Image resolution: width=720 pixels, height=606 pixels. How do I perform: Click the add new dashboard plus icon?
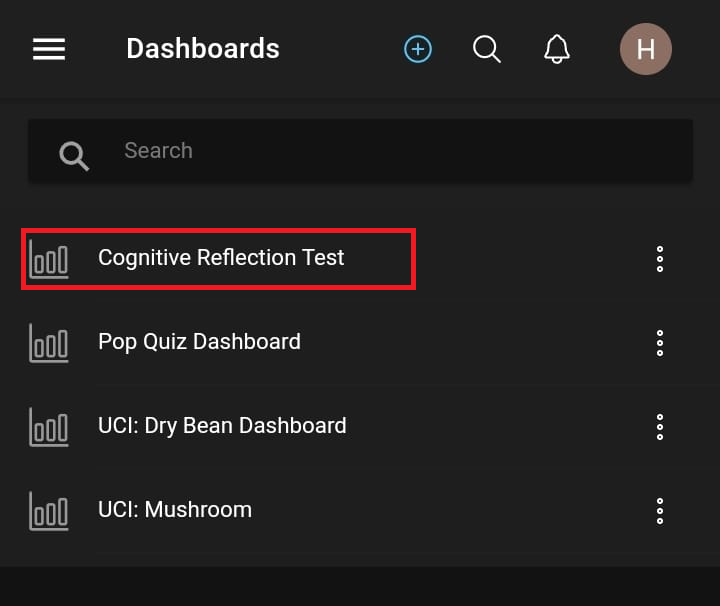pos(418,49)
